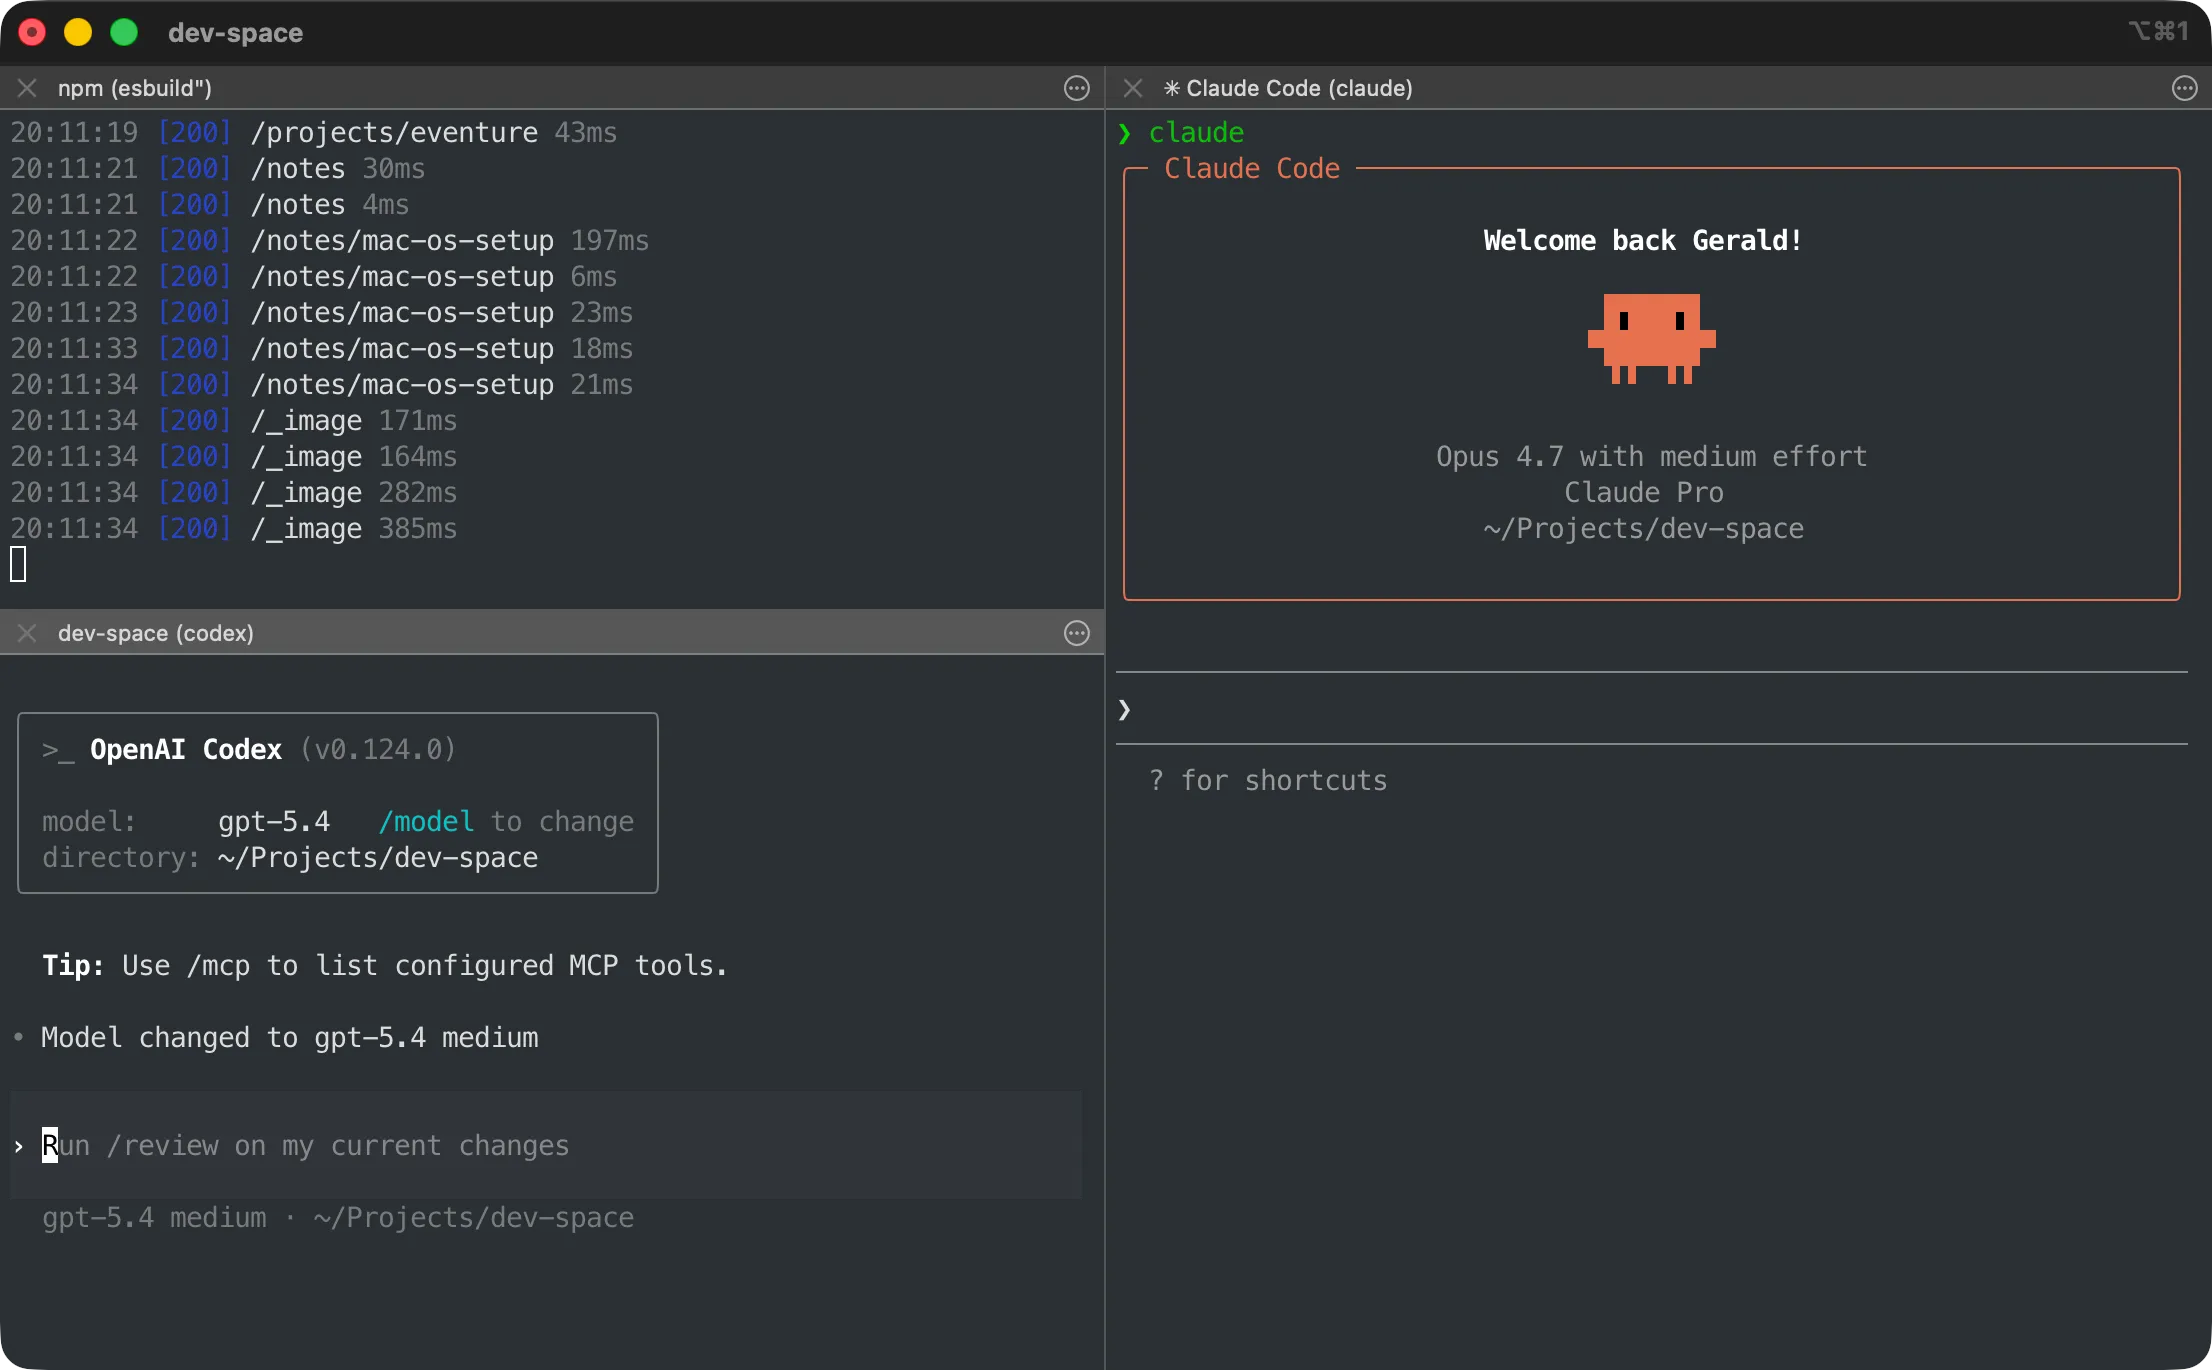Click the Codex '>_' prompt glyph
2212x1370 pixels.
58,749
